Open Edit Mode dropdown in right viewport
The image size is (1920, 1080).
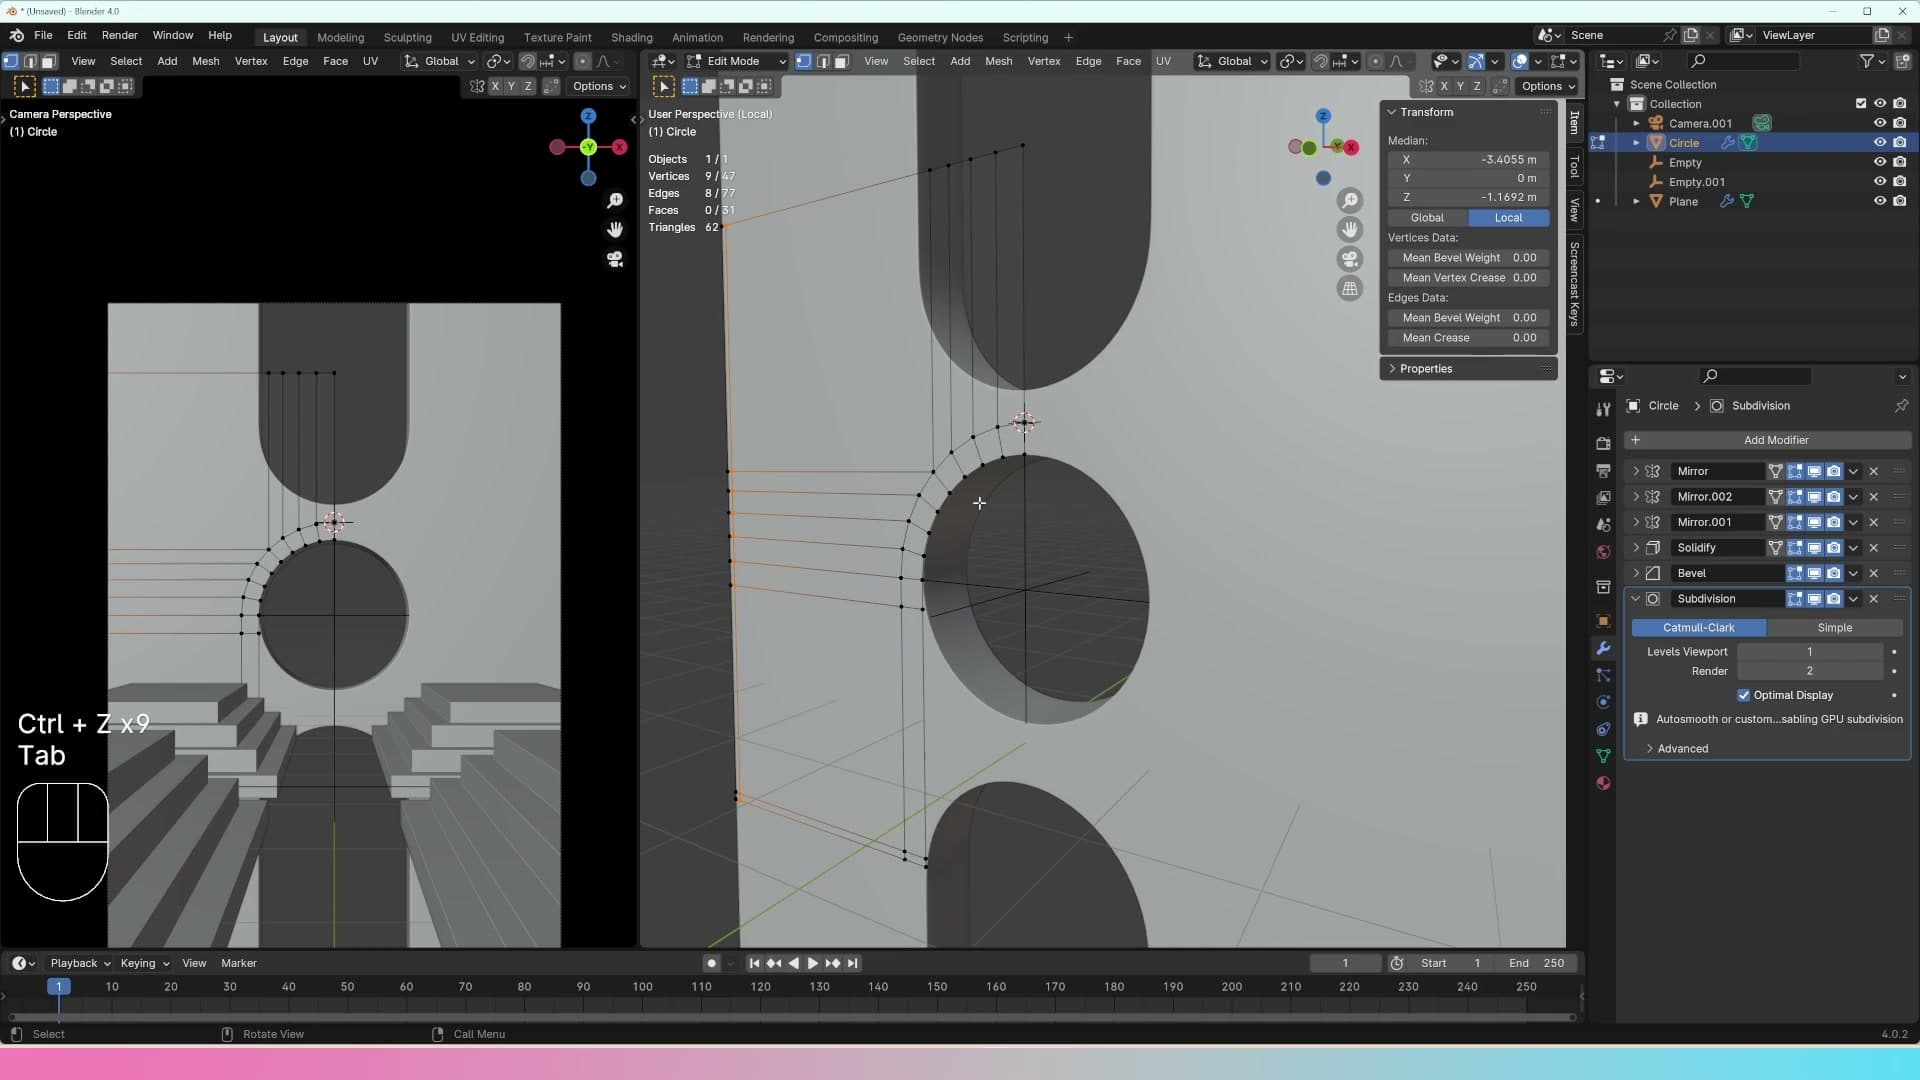[x=736, y=61]
